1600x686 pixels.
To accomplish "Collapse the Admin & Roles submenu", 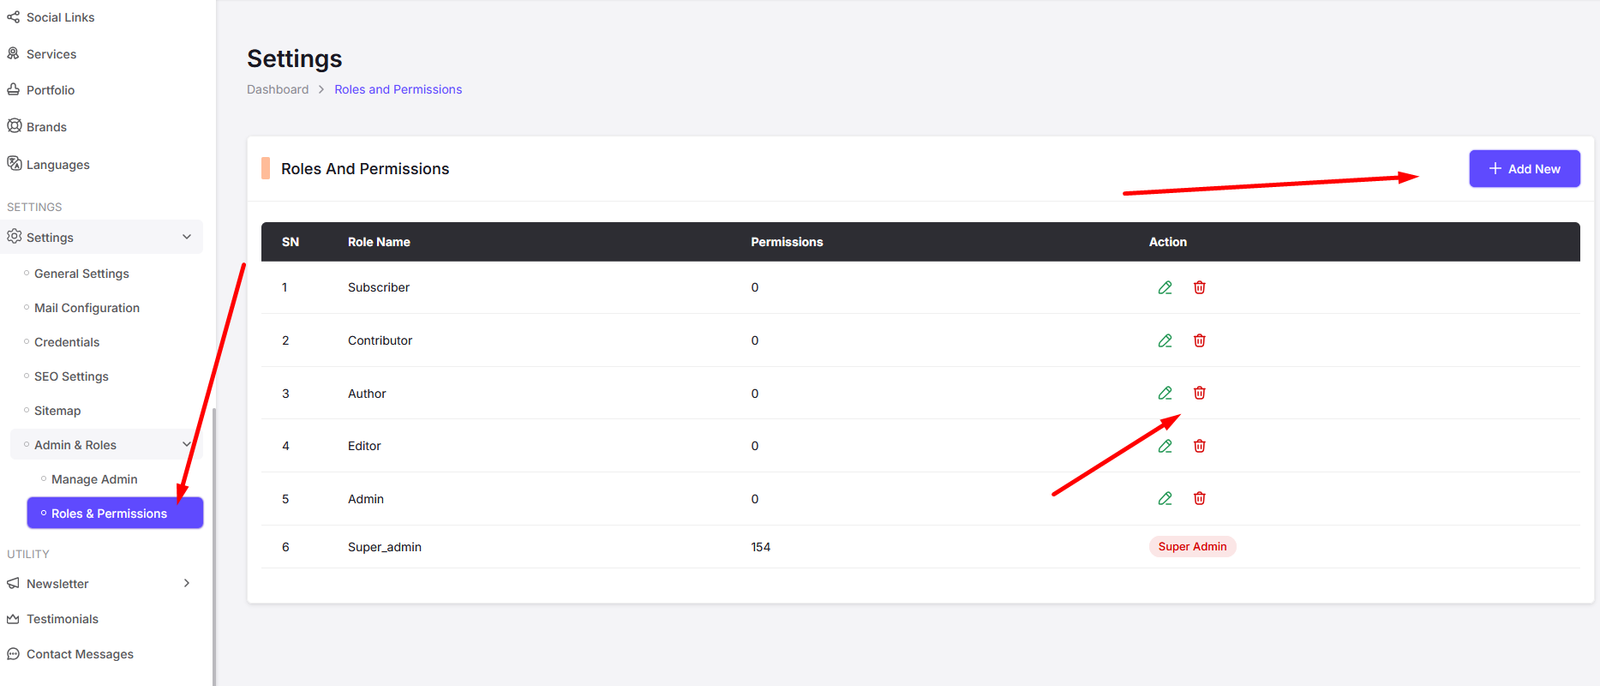I will (x=186, y=445).
